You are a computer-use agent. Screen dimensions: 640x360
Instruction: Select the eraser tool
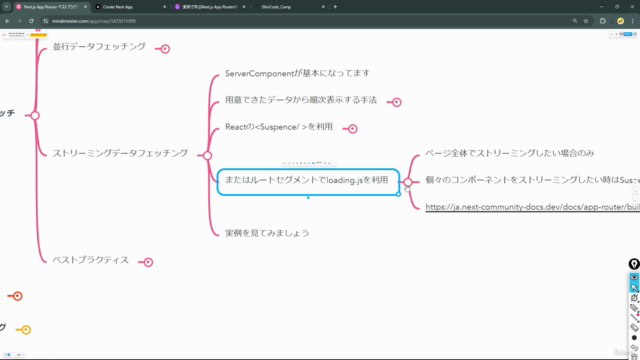634,328
